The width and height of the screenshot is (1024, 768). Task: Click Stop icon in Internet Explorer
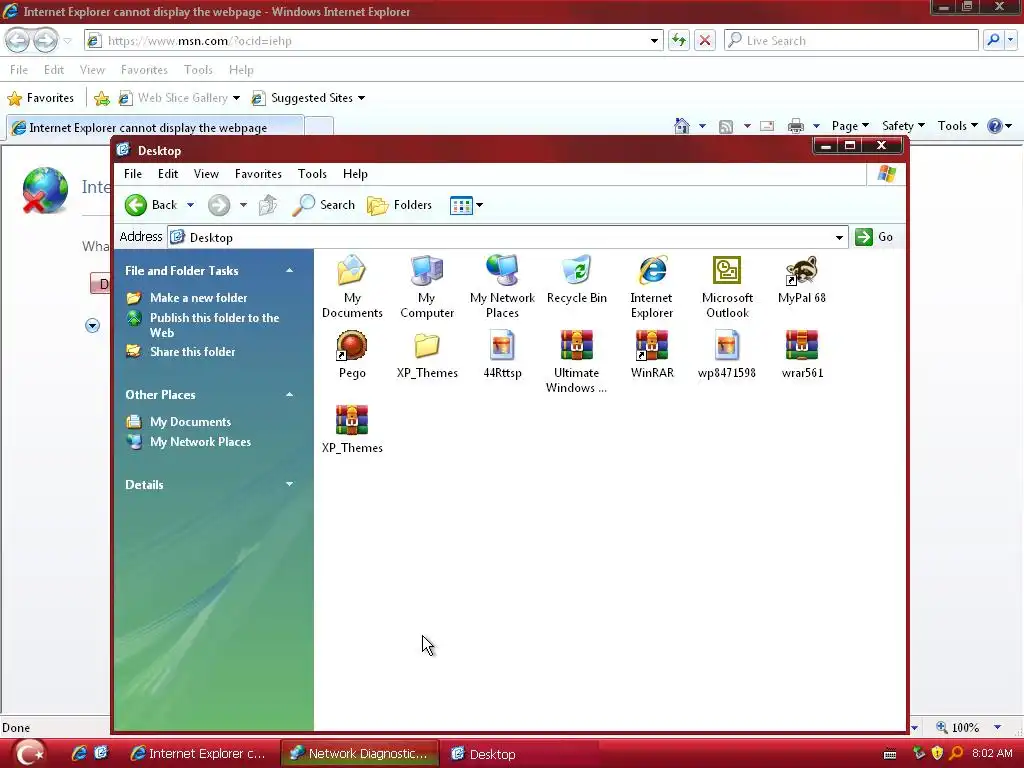[705, 40]
